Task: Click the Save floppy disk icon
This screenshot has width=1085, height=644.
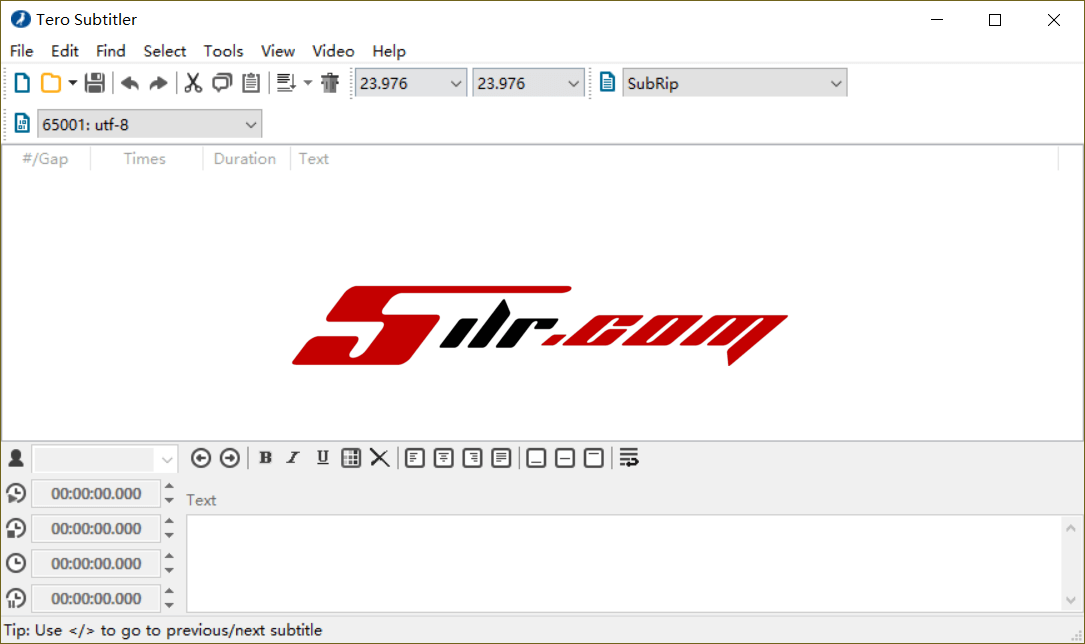Action: point(95,84)
